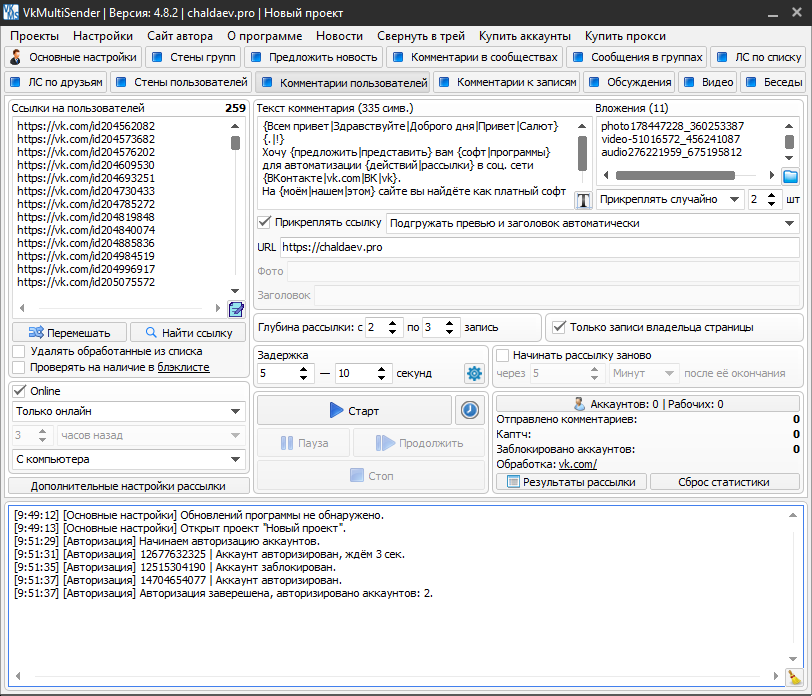Click the broom icon to clear log
Viewport: 812px width, 696px height.
click(x=794, y=677)
